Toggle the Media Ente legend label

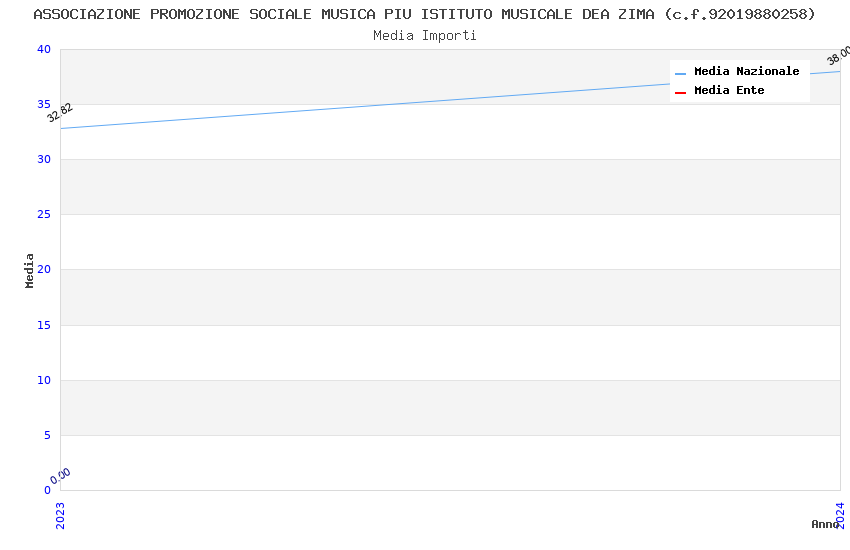[729, 91]
